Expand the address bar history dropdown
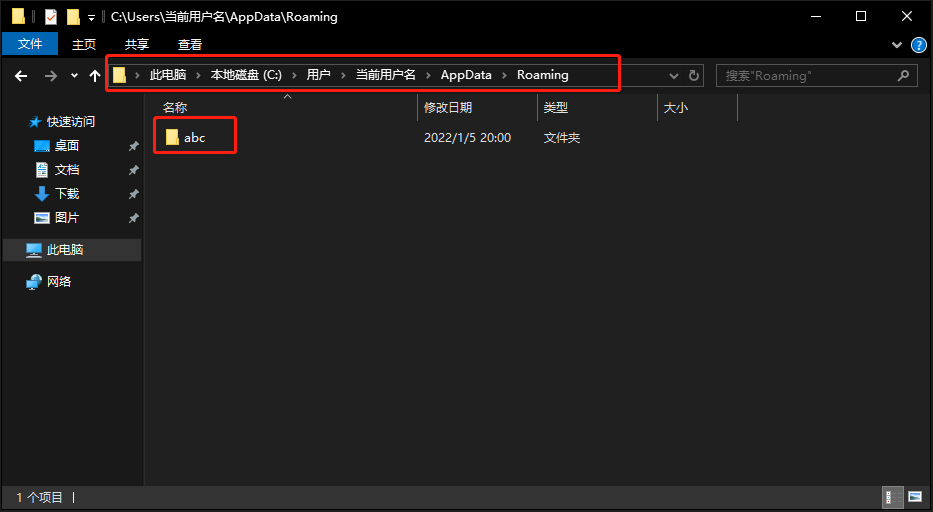Viewport: 933px width, 512px height. (x=673, y=75)
